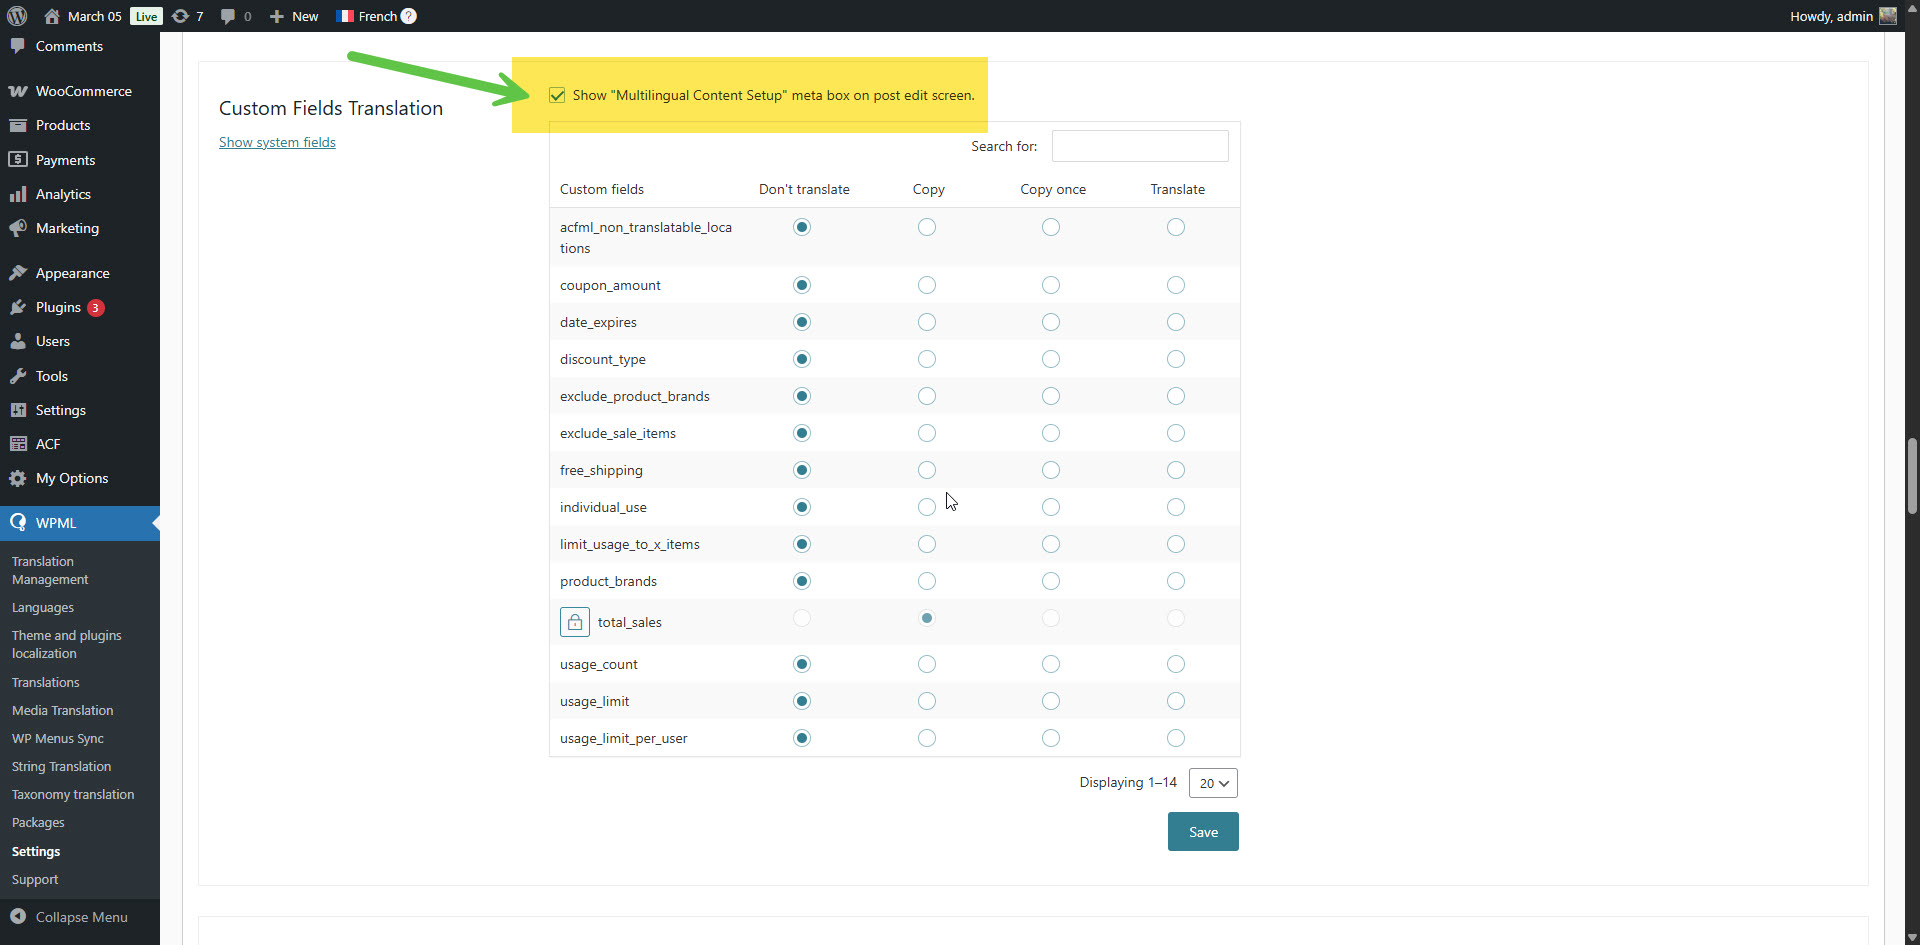Click the Save button
This screenshot has width=1920, height=945.
pyautogui.click(x=1202, y=832)
